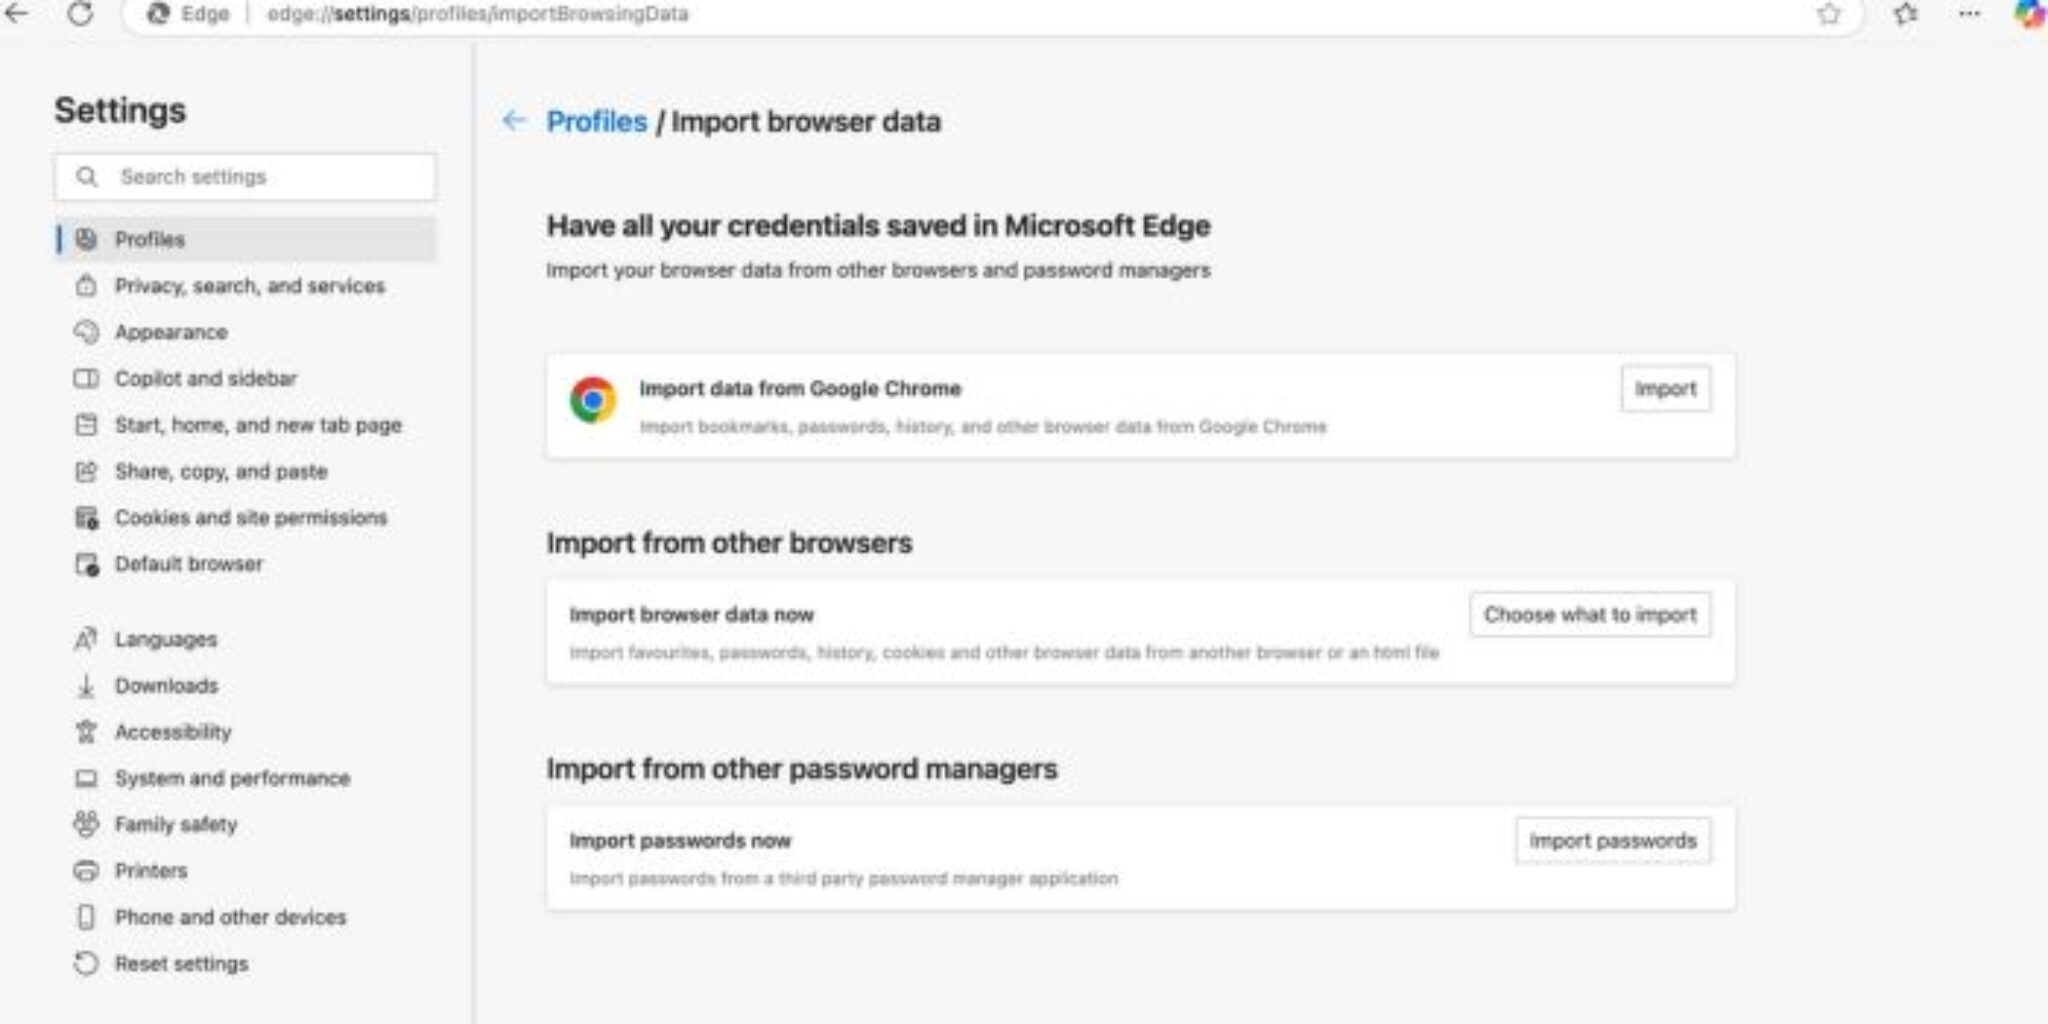Open Cookies and site permissions
Screen dimensions: 2048x1024
click(251, 517)
